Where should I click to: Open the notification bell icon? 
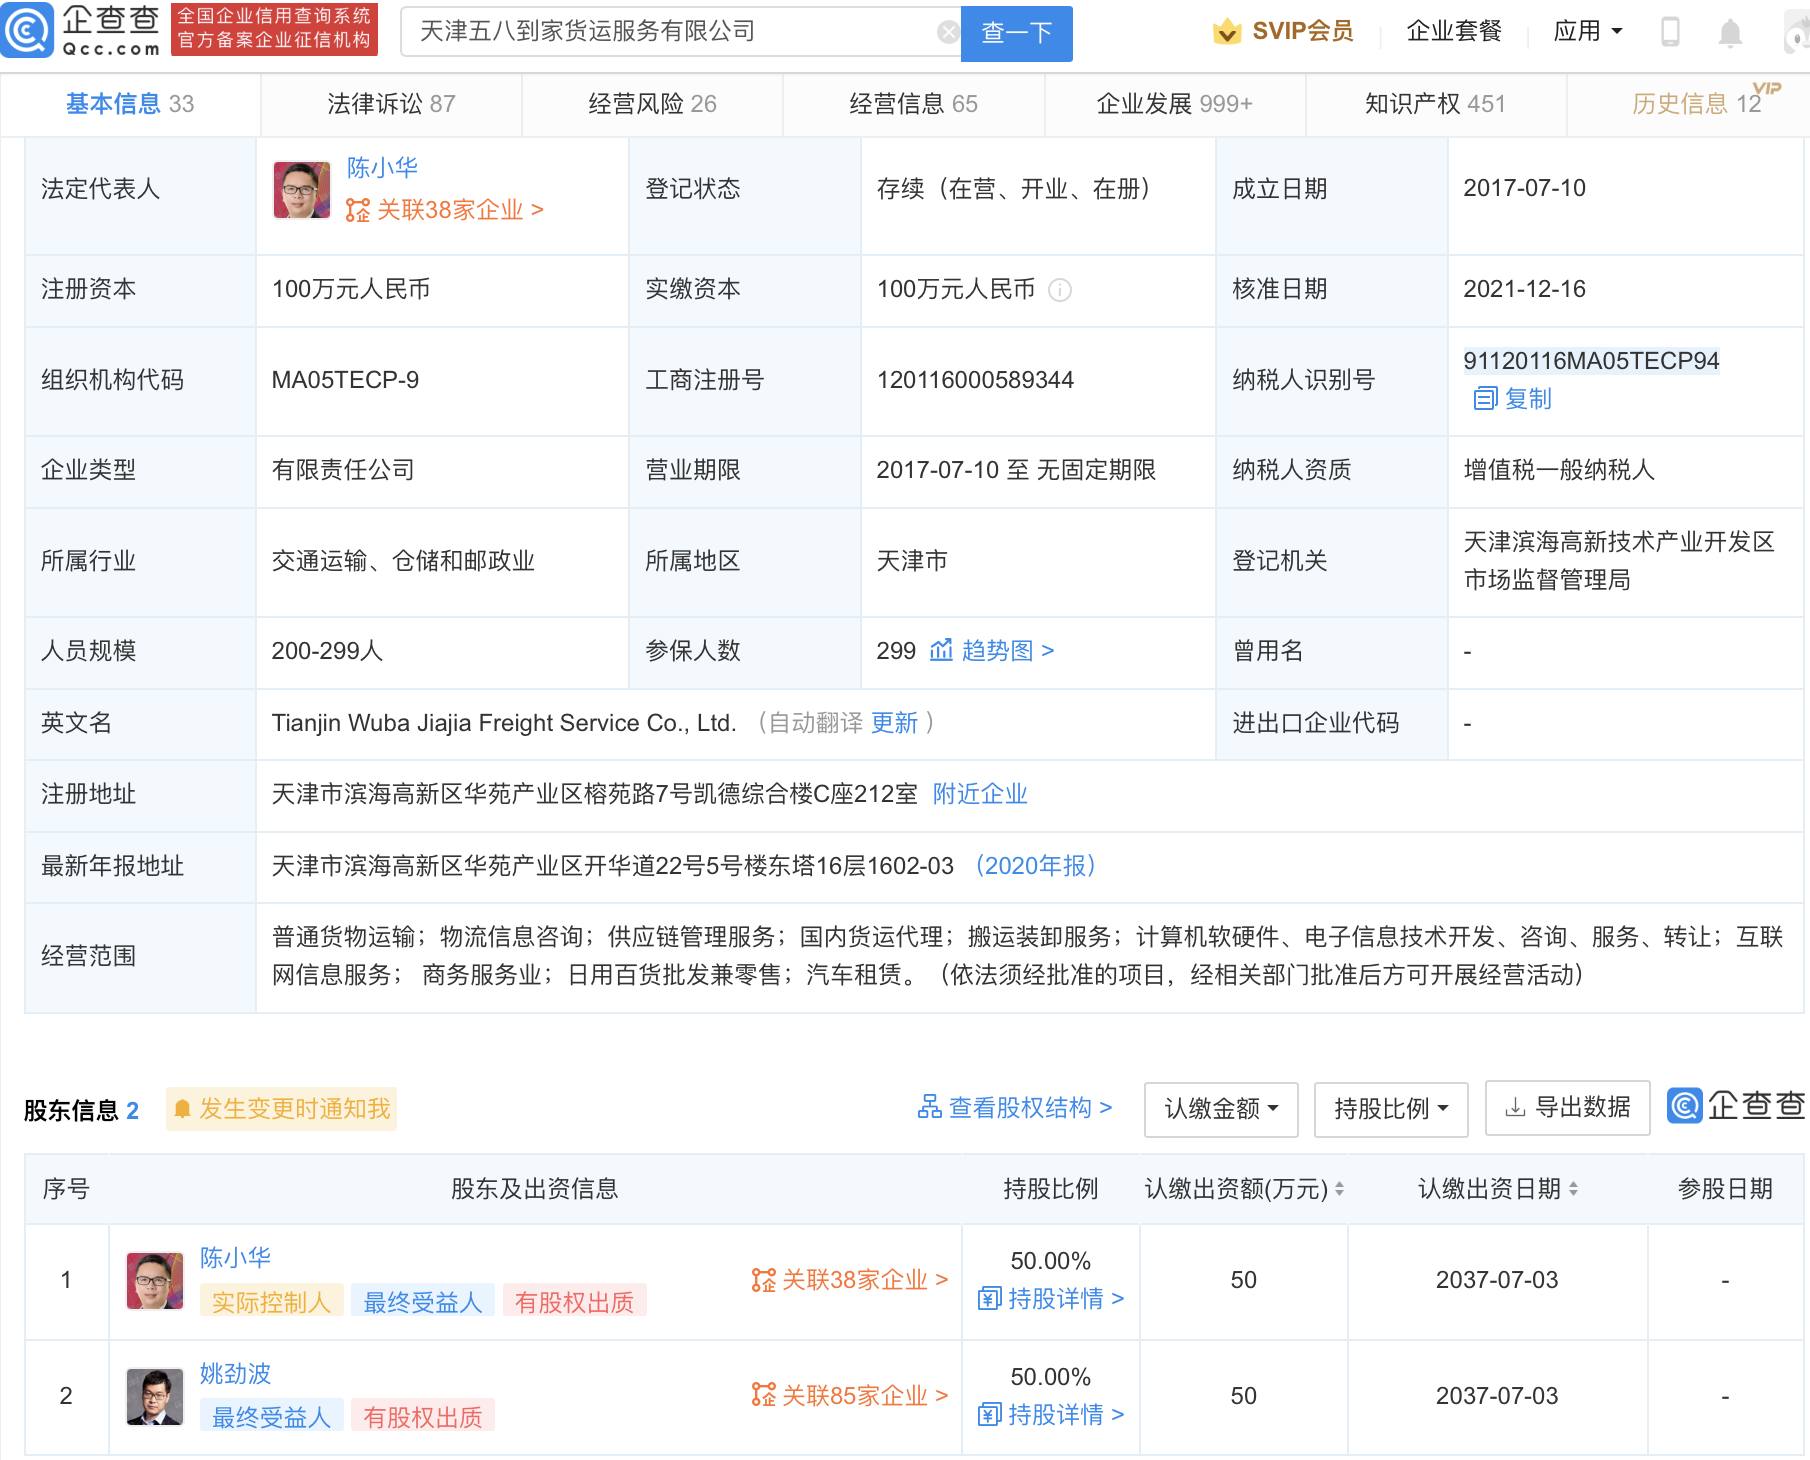(1729, 32)
